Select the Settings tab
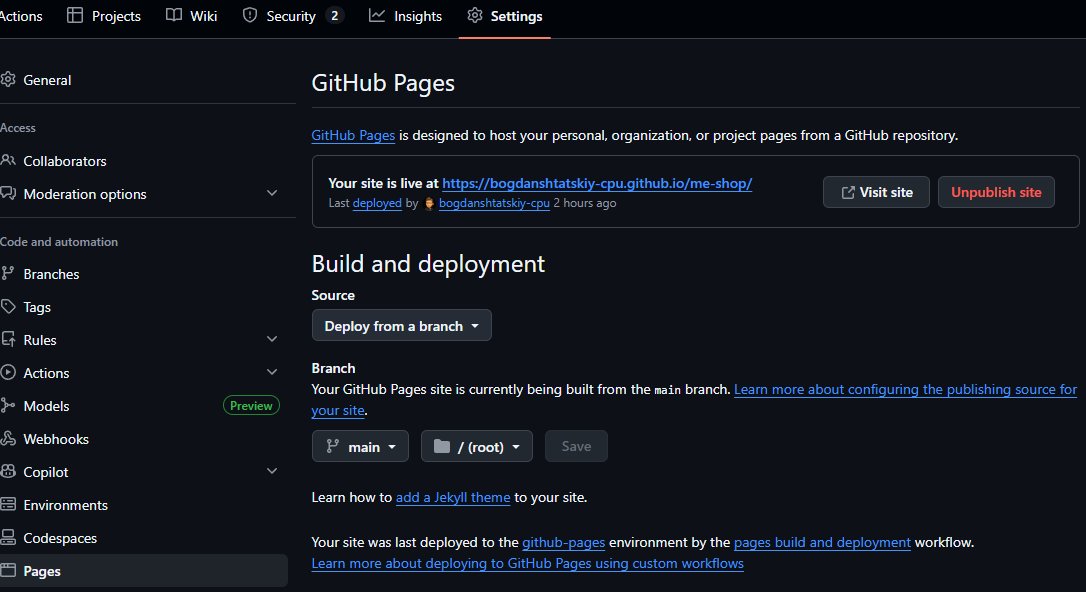1086x592 pixels. click(505, 16)
